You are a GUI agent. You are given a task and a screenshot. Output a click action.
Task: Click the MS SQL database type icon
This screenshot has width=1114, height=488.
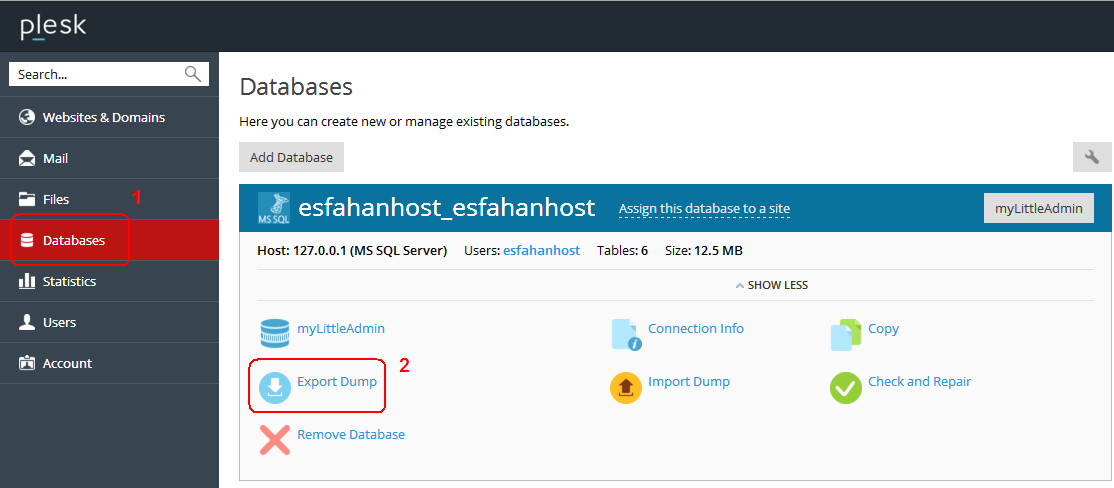[x=273, y=208]
